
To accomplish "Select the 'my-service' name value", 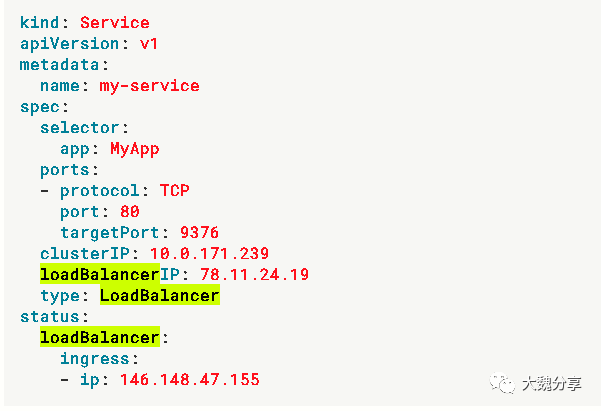I will coord(149,85).
